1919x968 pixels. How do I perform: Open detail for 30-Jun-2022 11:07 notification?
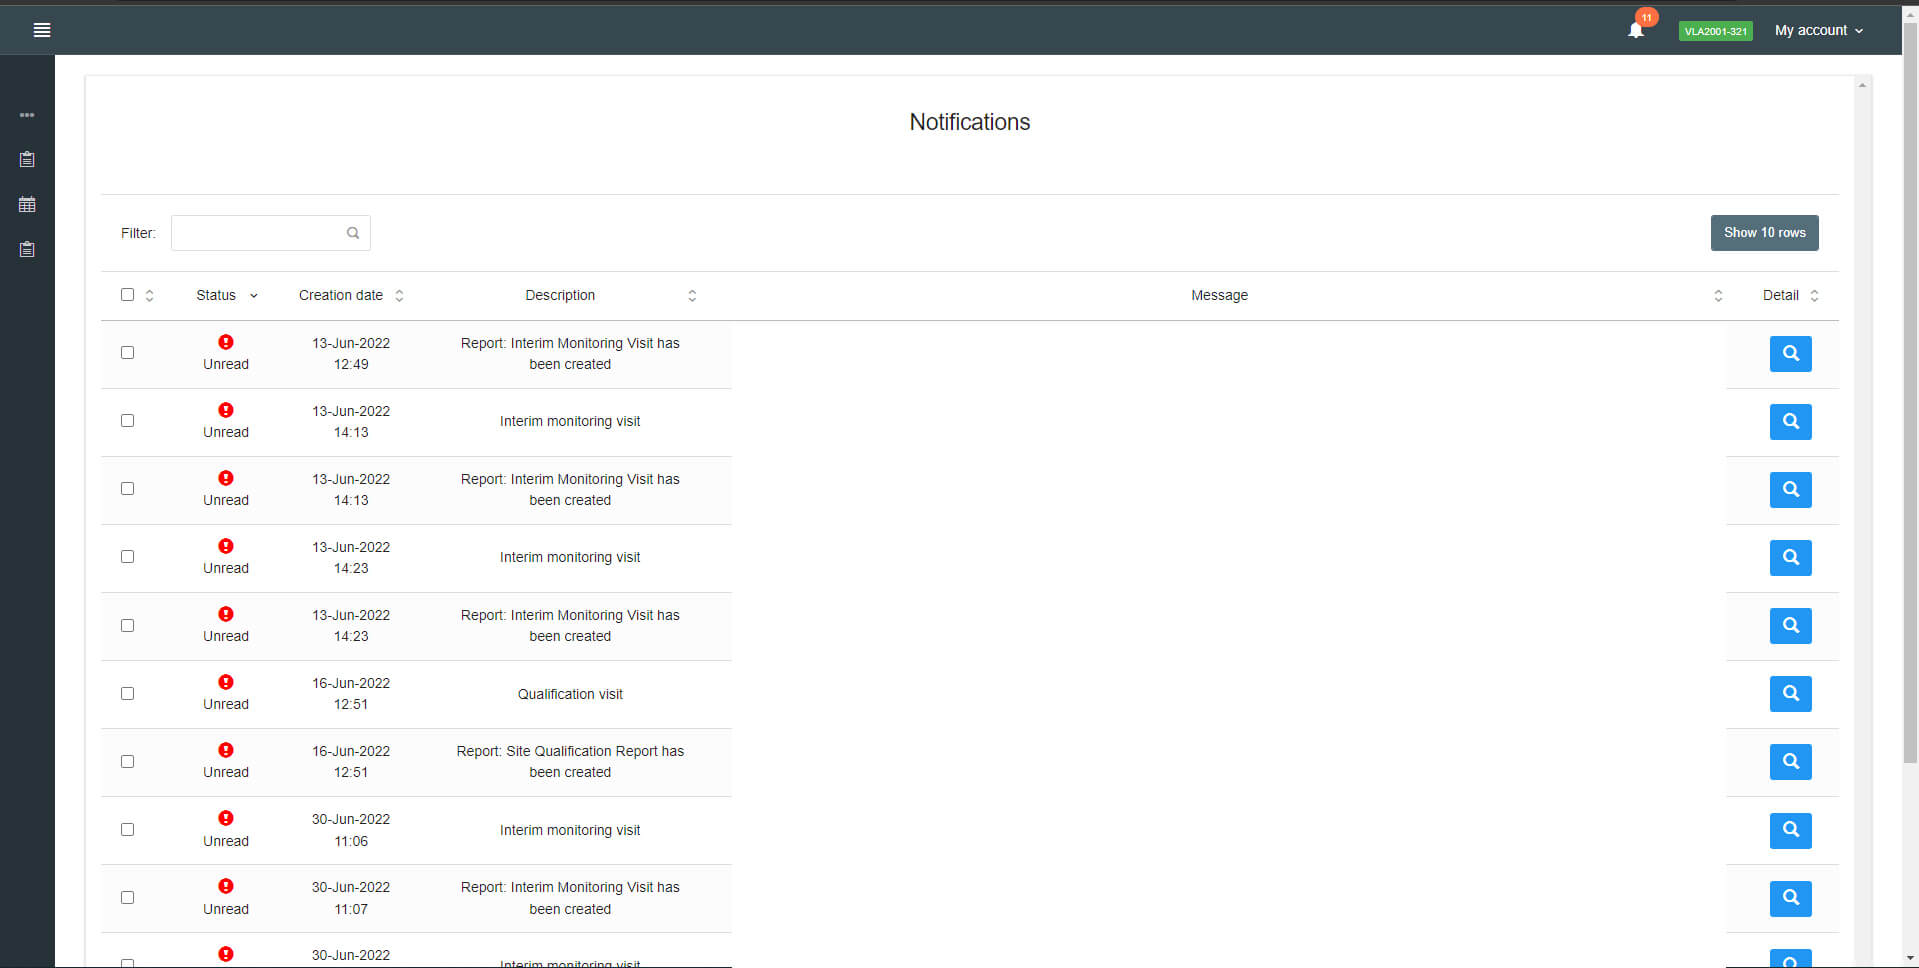click(x=1790, y=898)
